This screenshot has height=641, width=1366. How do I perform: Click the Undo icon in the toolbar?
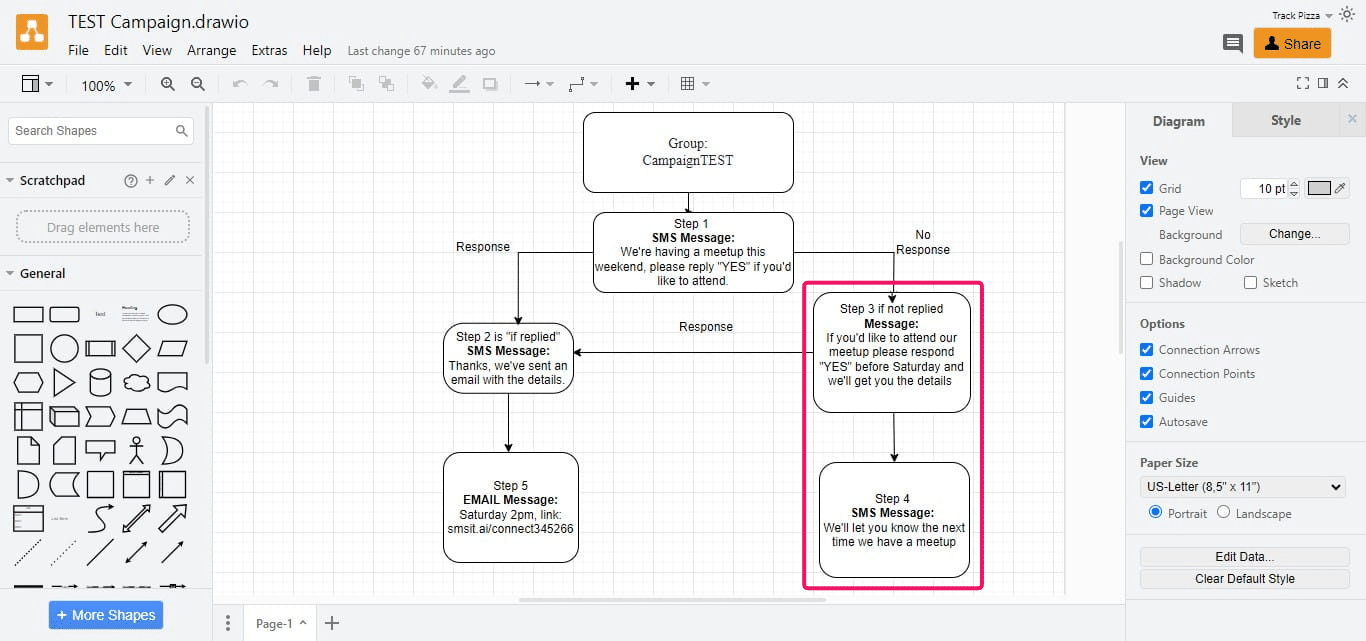(x=240, y=84)
